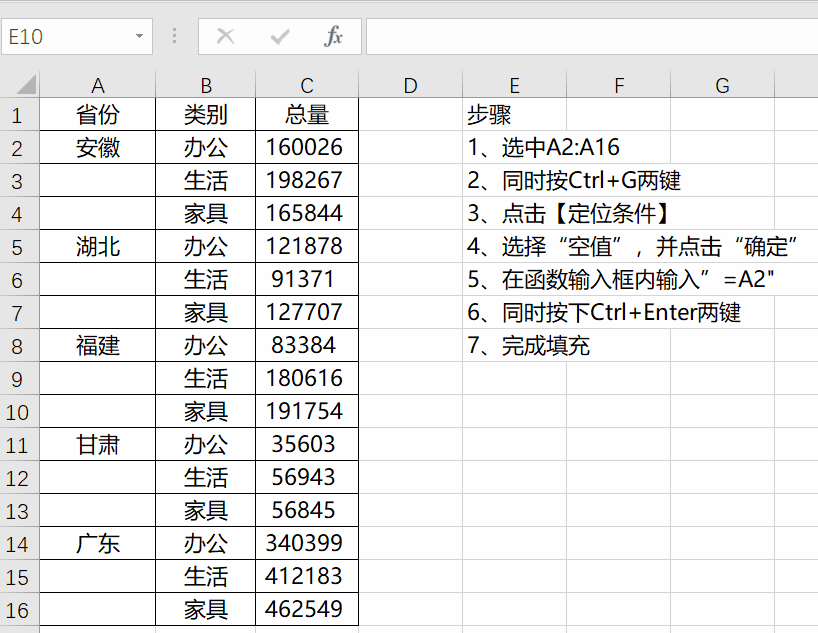Image resolution: width=818 pixels, height=633 pixels.
Task: Click the formula bar options dots handle
Action: tap(175, 37)
